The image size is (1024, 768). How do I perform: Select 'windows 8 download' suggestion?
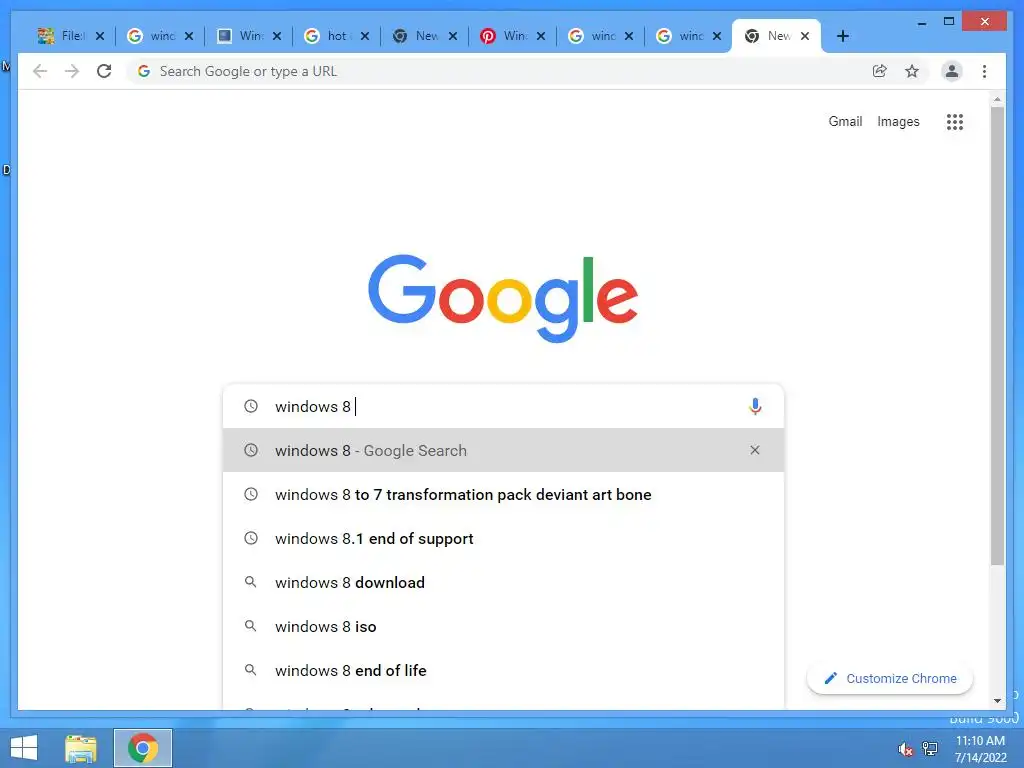503,582
